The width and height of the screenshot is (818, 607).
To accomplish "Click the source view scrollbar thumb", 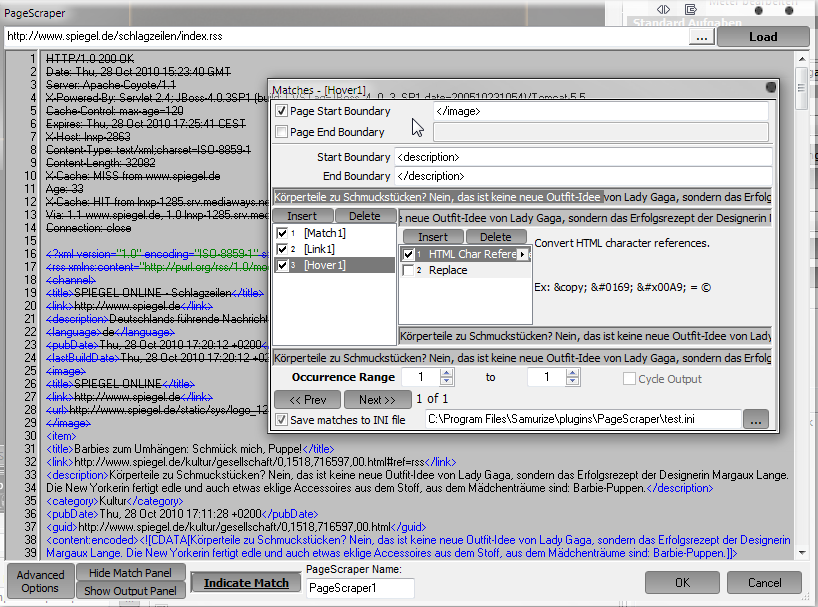I will tap(802, 88).
